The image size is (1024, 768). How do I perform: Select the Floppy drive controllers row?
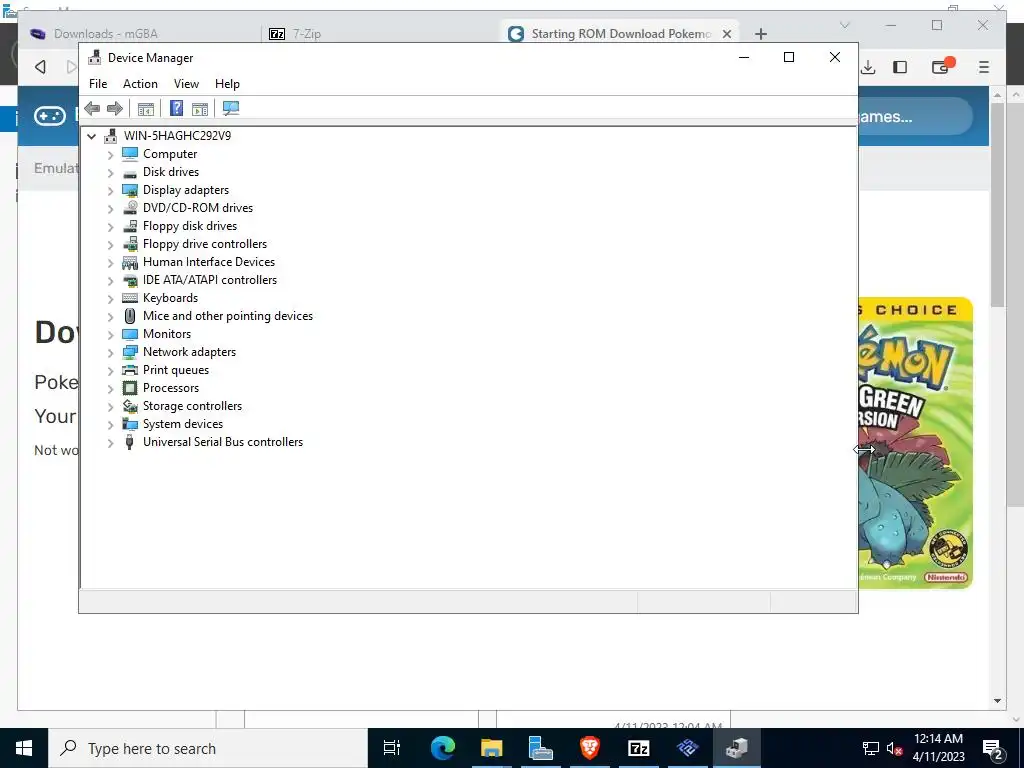tap(204, 244)
